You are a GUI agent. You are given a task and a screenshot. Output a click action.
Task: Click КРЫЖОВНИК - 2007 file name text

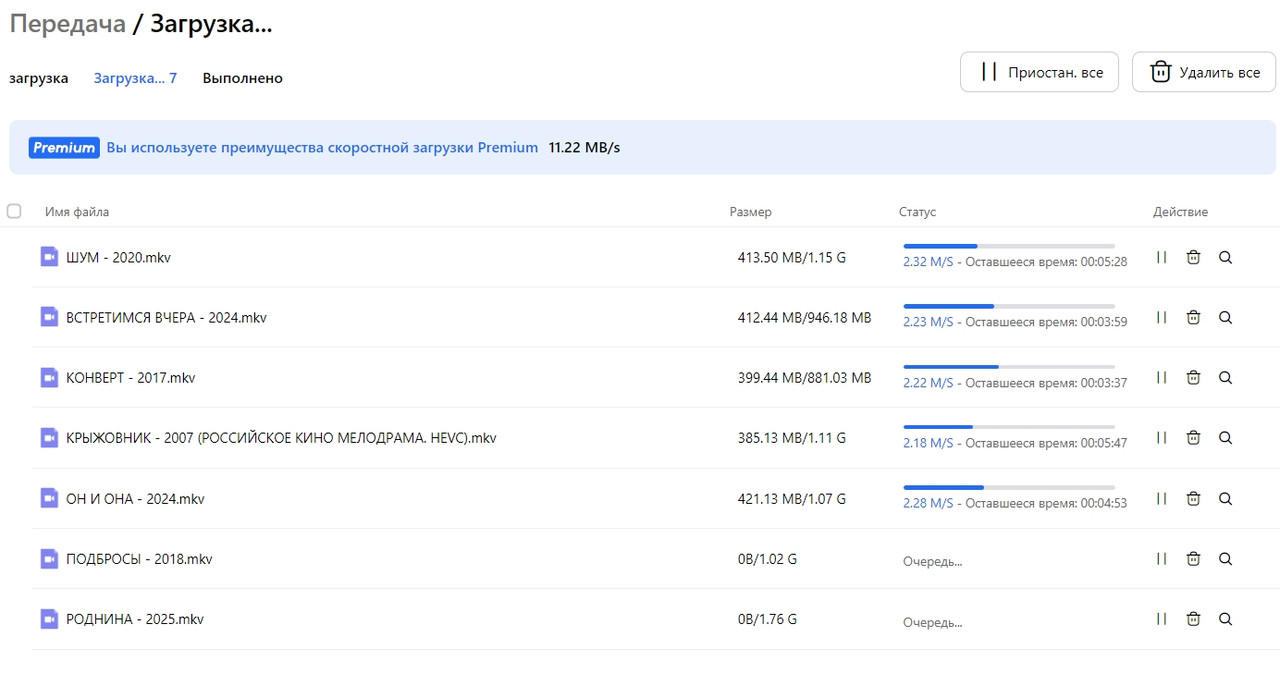[x=281, y=438]
